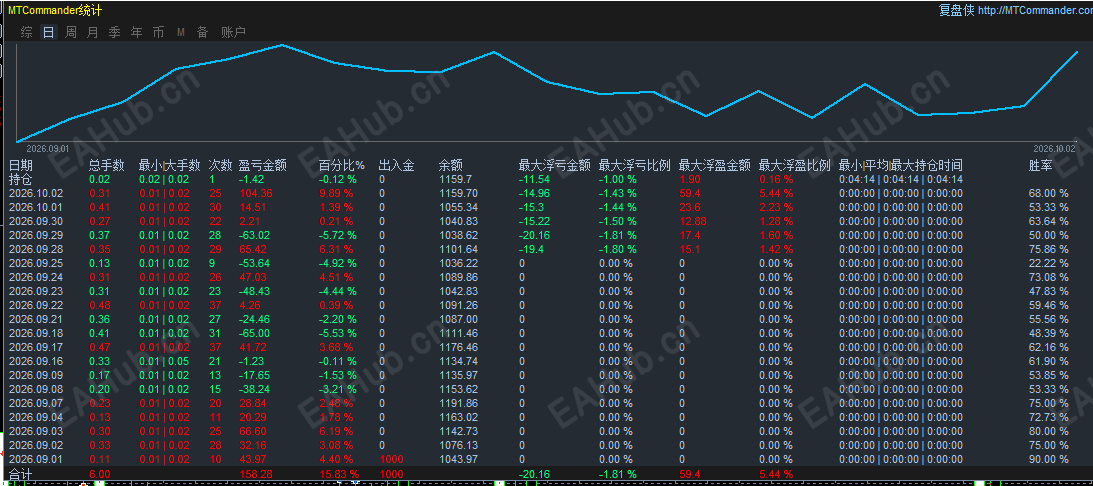
Task: Select the M tab
Action: pos(181,32)
